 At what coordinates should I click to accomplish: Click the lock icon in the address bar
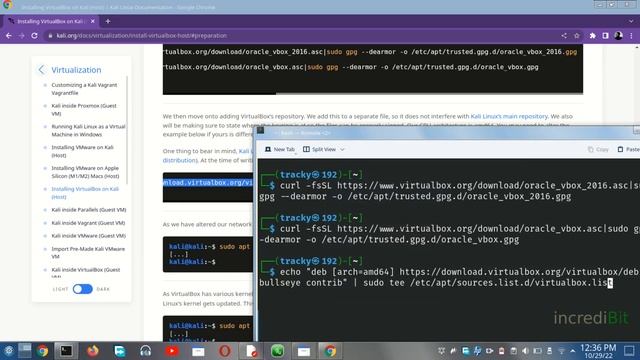(x=50, y=36)
